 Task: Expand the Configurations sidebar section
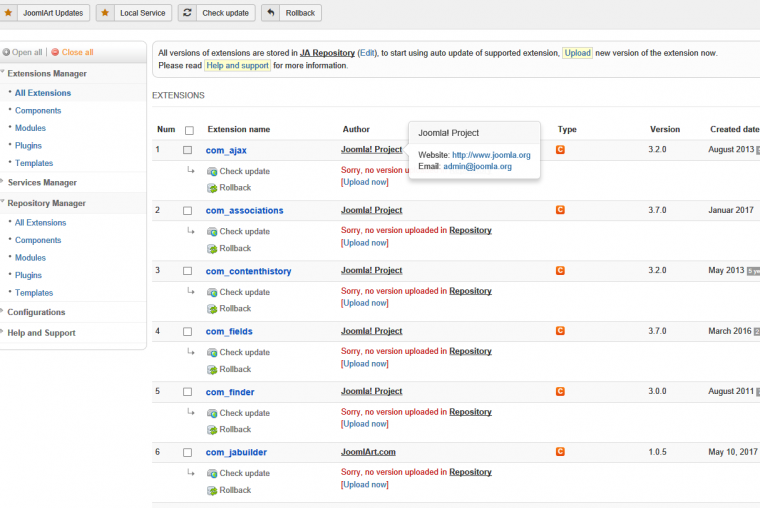[x=36, y=312]
